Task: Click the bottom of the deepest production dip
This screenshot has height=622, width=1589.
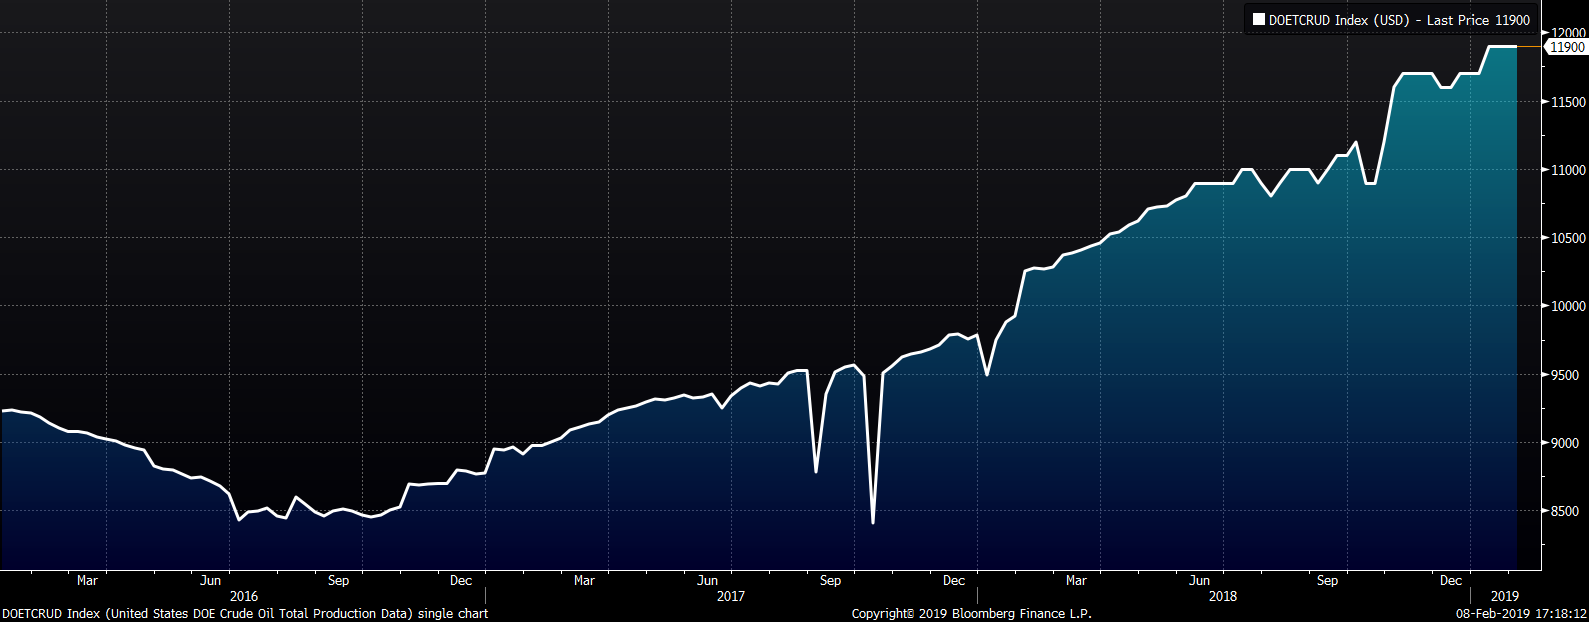Action: point(873,522)
